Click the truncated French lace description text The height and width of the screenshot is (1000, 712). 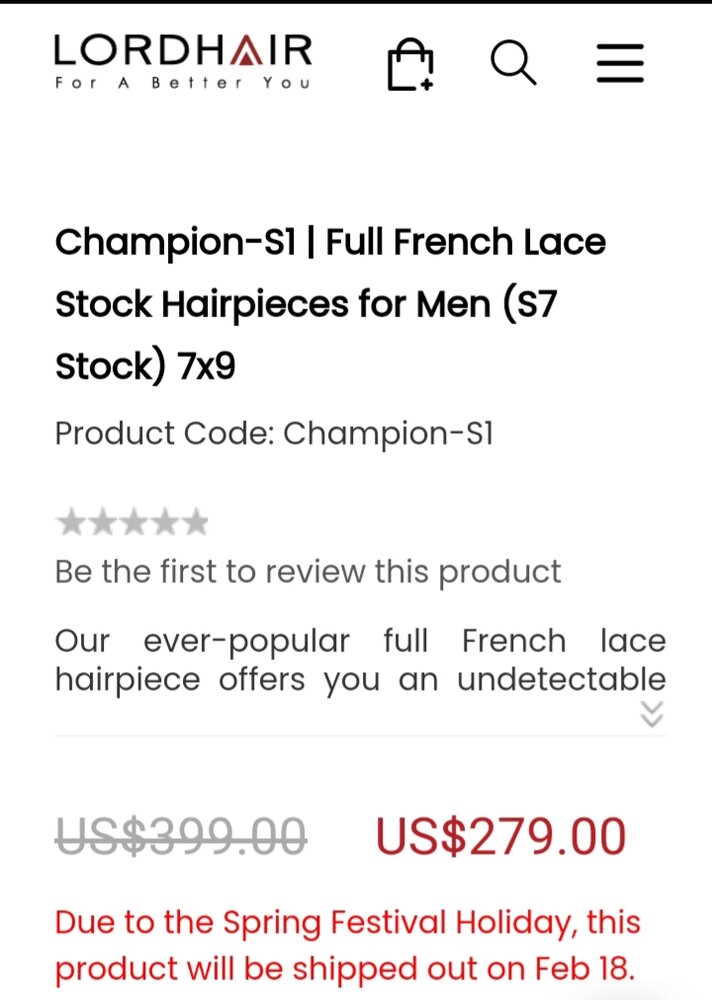pos(360,660)
